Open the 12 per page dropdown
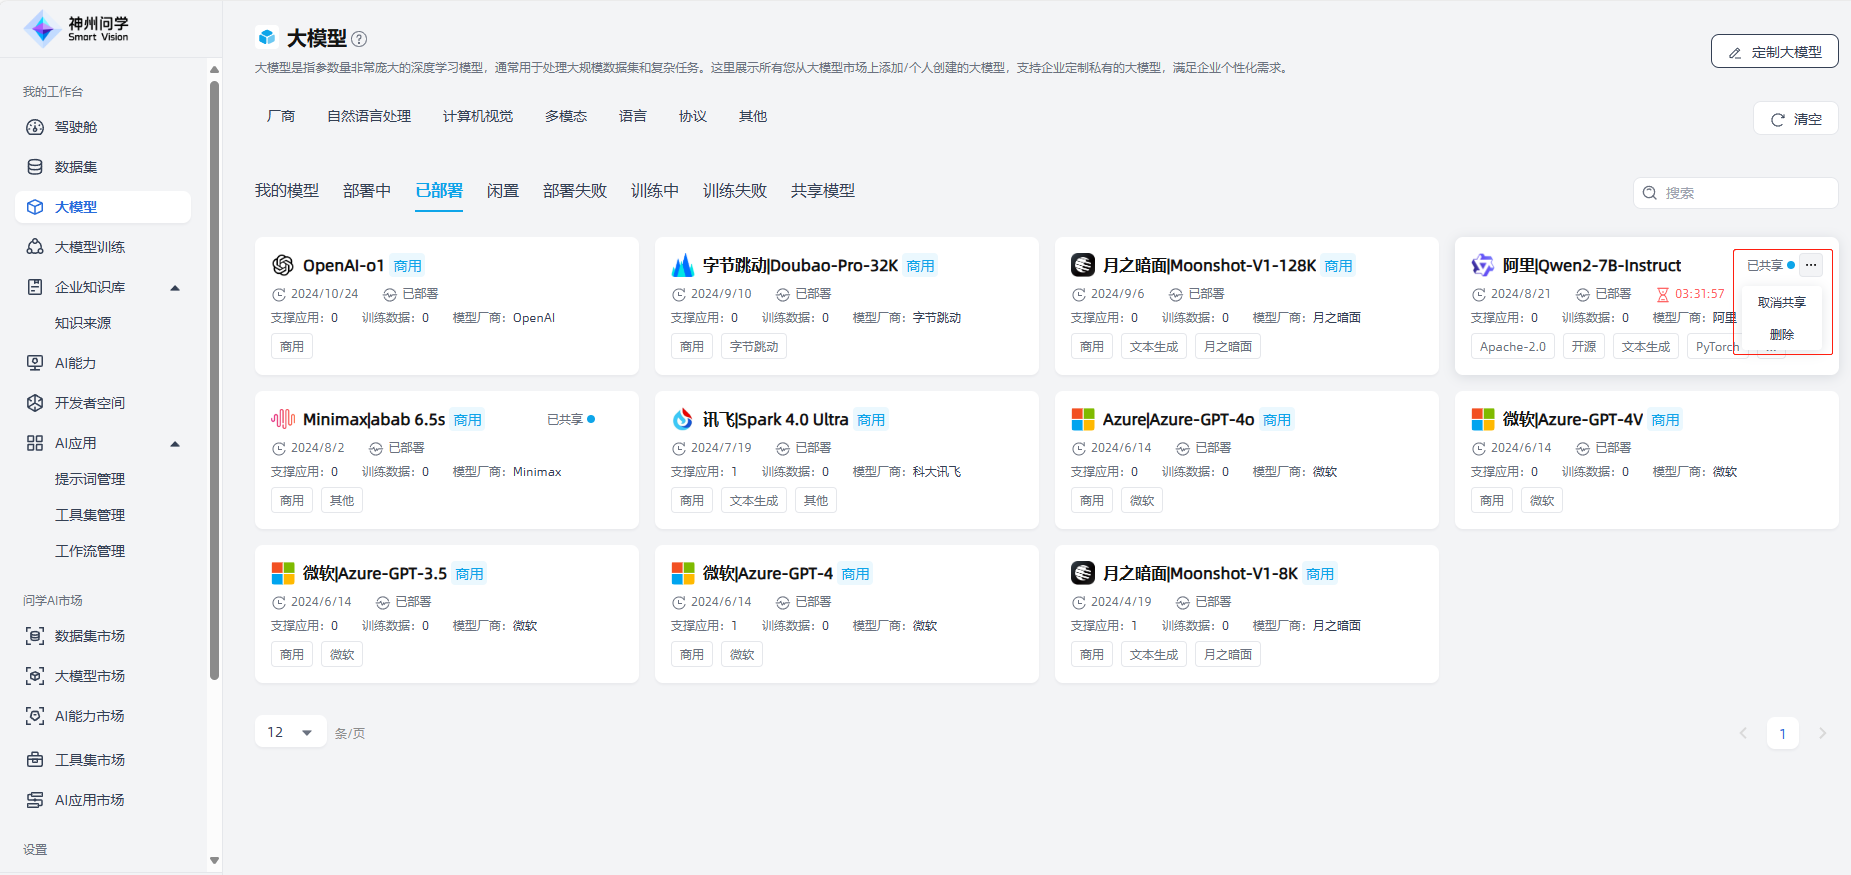This screenshot has height=875, width=1851. pyautogui.click(x=290, y=733)
